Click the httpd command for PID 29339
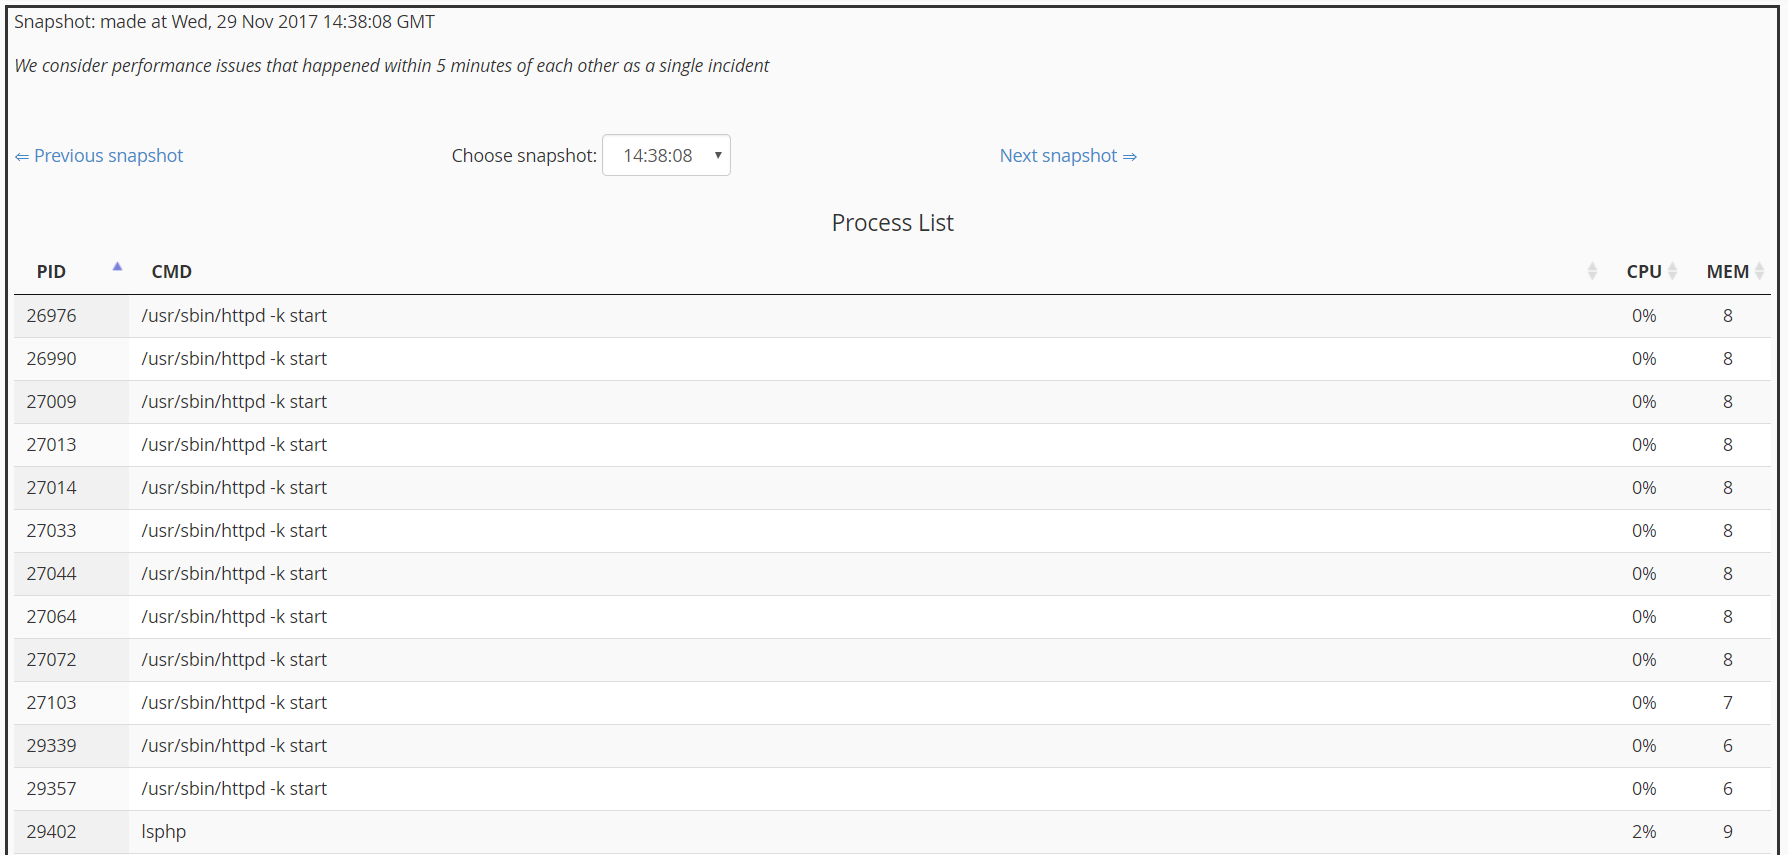1788x855 pixels. pyautogui.click(x=234, y=746)
